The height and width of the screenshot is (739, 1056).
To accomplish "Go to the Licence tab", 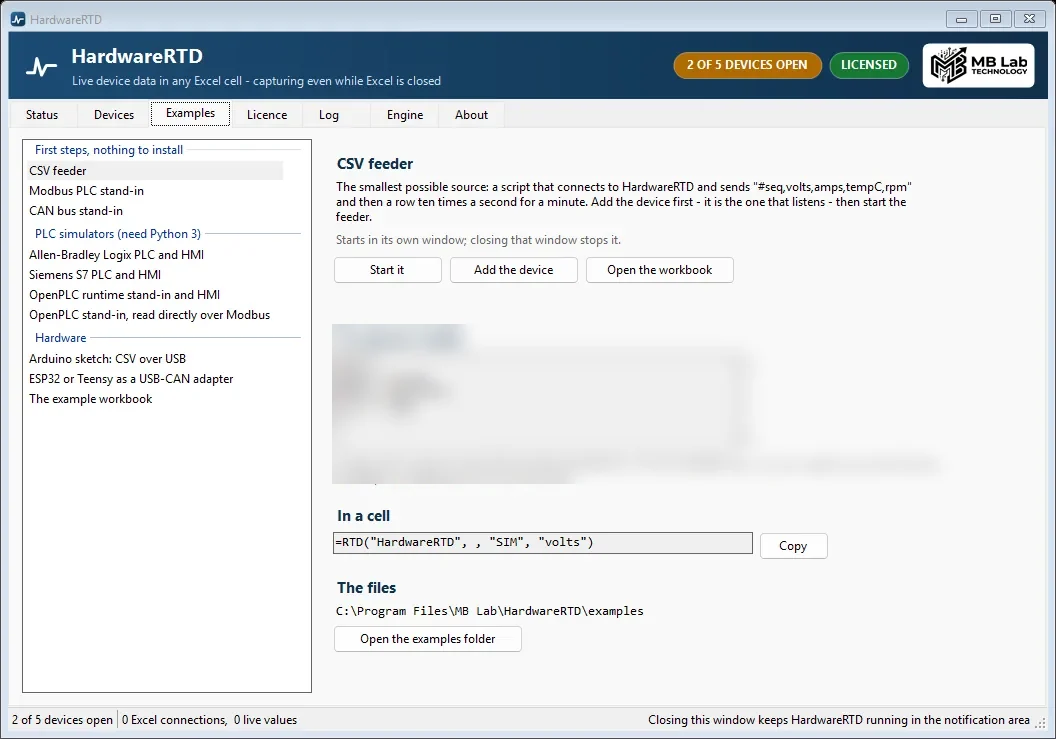I will point(267,115).
